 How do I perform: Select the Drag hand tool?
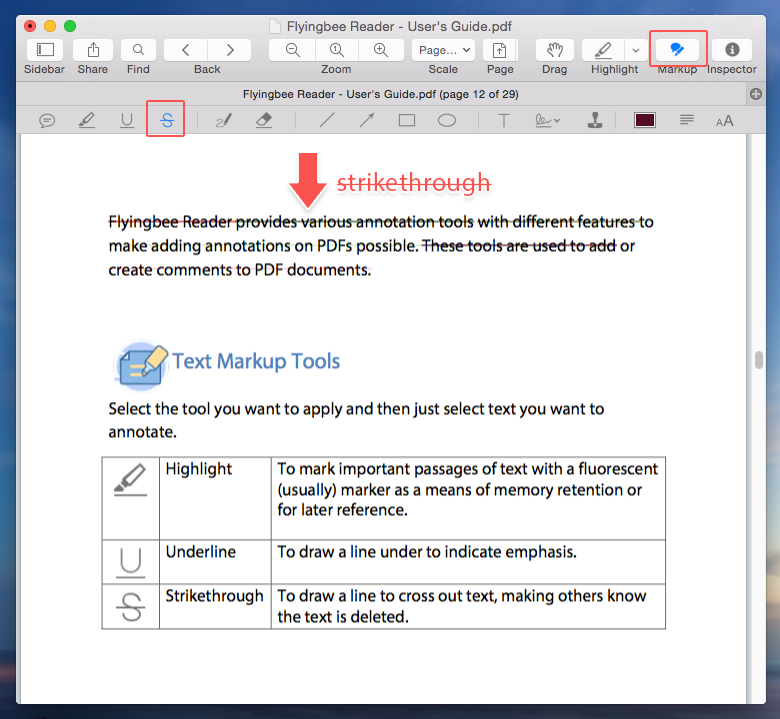point(555,50)
